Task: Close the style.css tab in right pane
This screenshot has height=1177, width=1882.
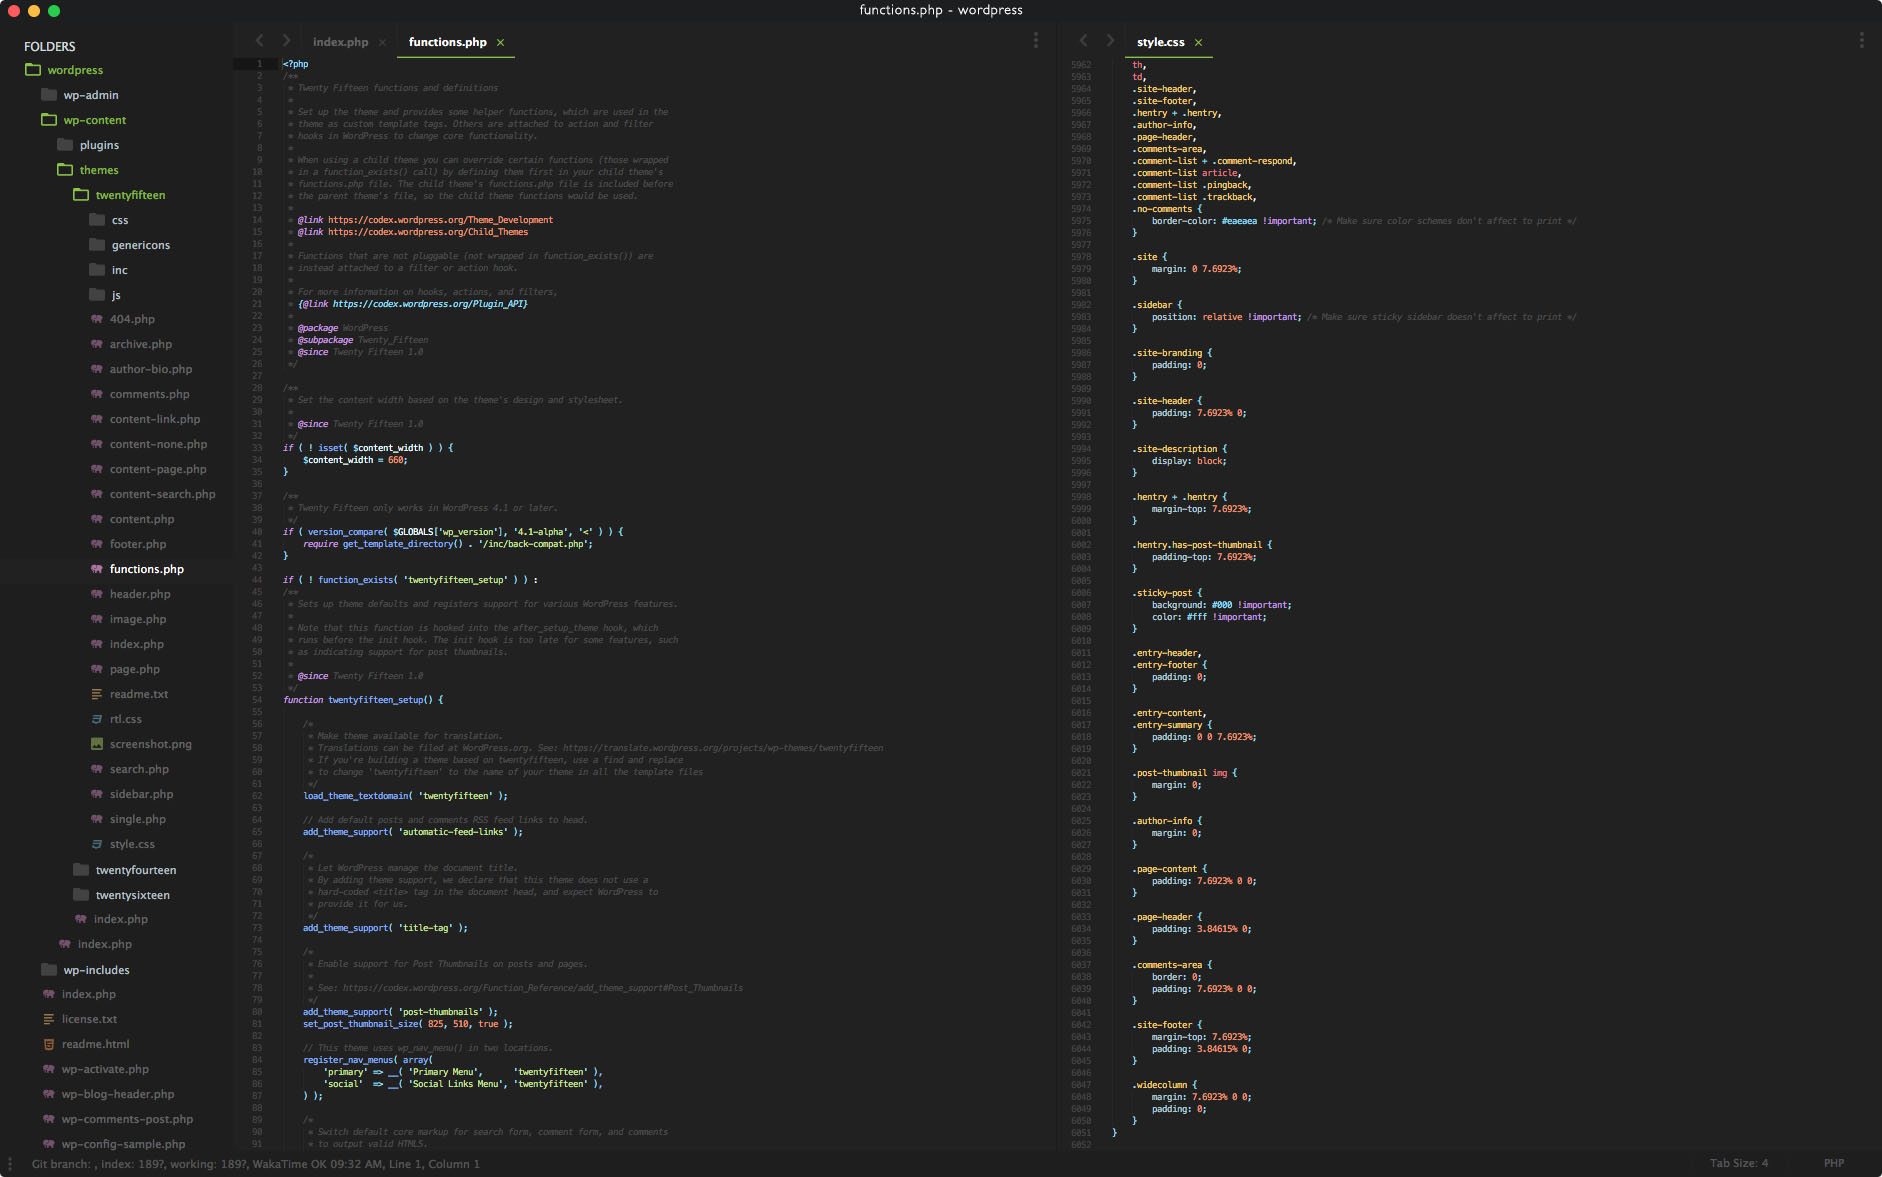Action: tap(1198, 42)
